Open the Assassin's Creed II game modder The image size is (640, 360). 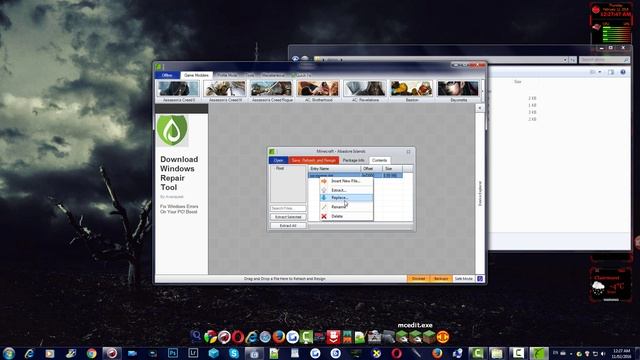click(x=179, y=91)
